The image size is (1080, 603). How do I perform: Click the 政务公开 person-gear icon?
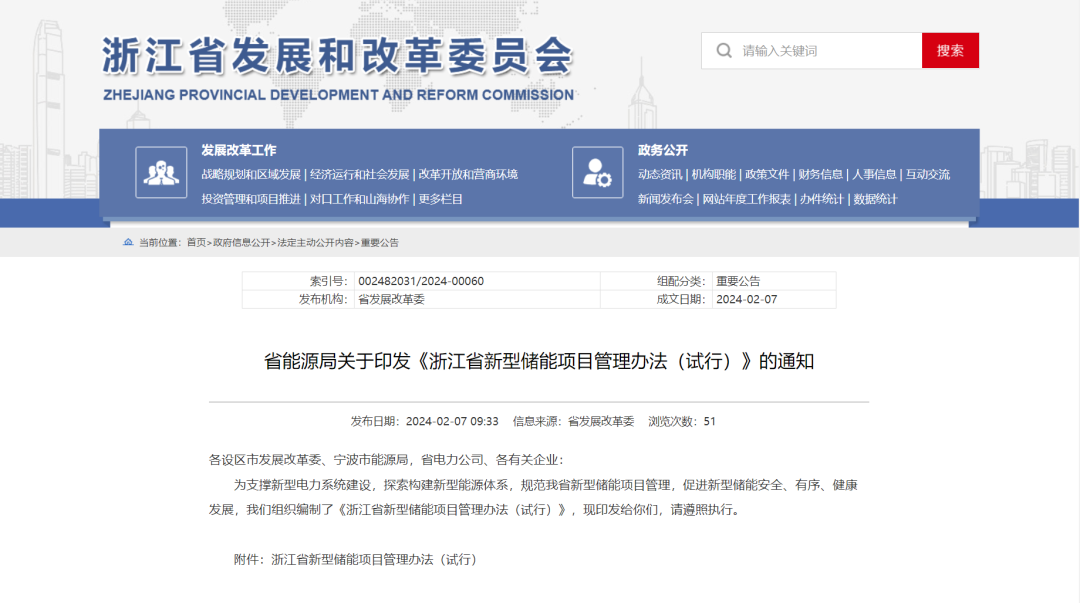(597, 173)
